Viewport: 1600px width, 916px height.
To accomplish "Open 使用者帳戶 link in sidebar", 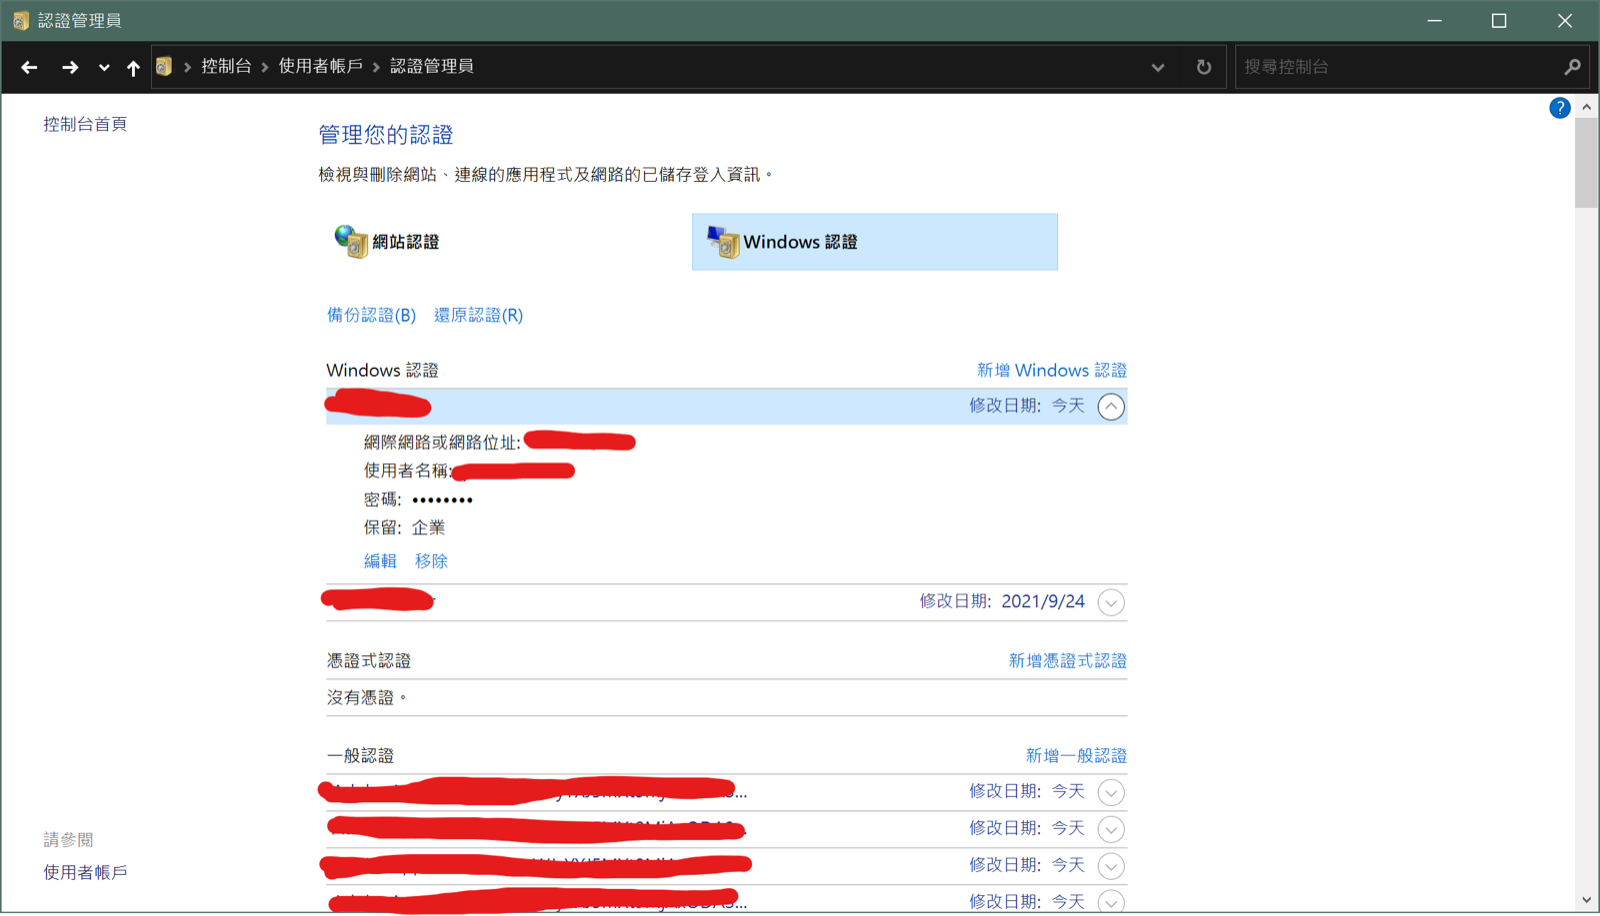I will tap(85, 873).
